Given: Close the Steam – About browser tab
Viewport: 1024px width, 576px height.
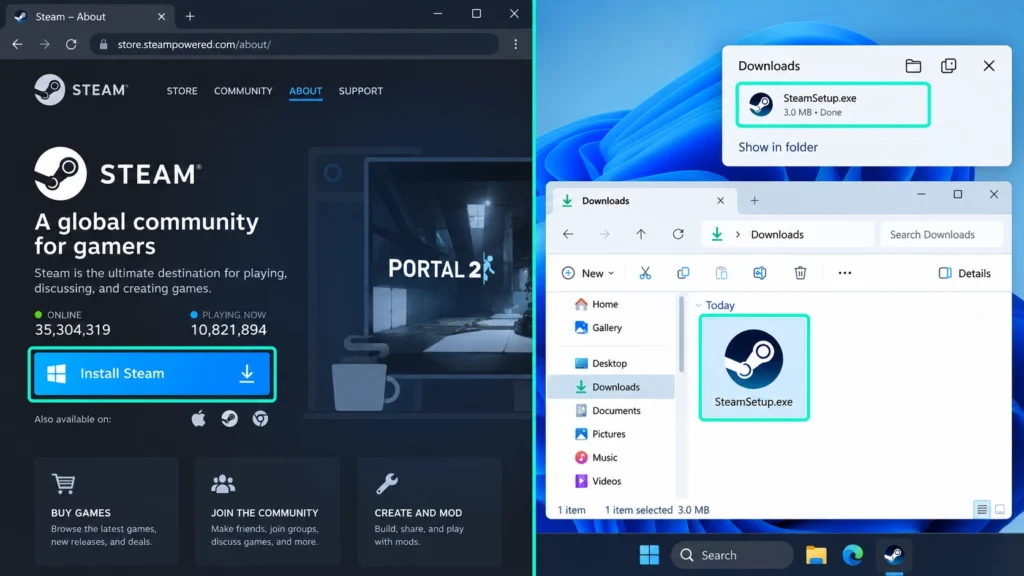Looking at the screenshot, I should (161, 16).
